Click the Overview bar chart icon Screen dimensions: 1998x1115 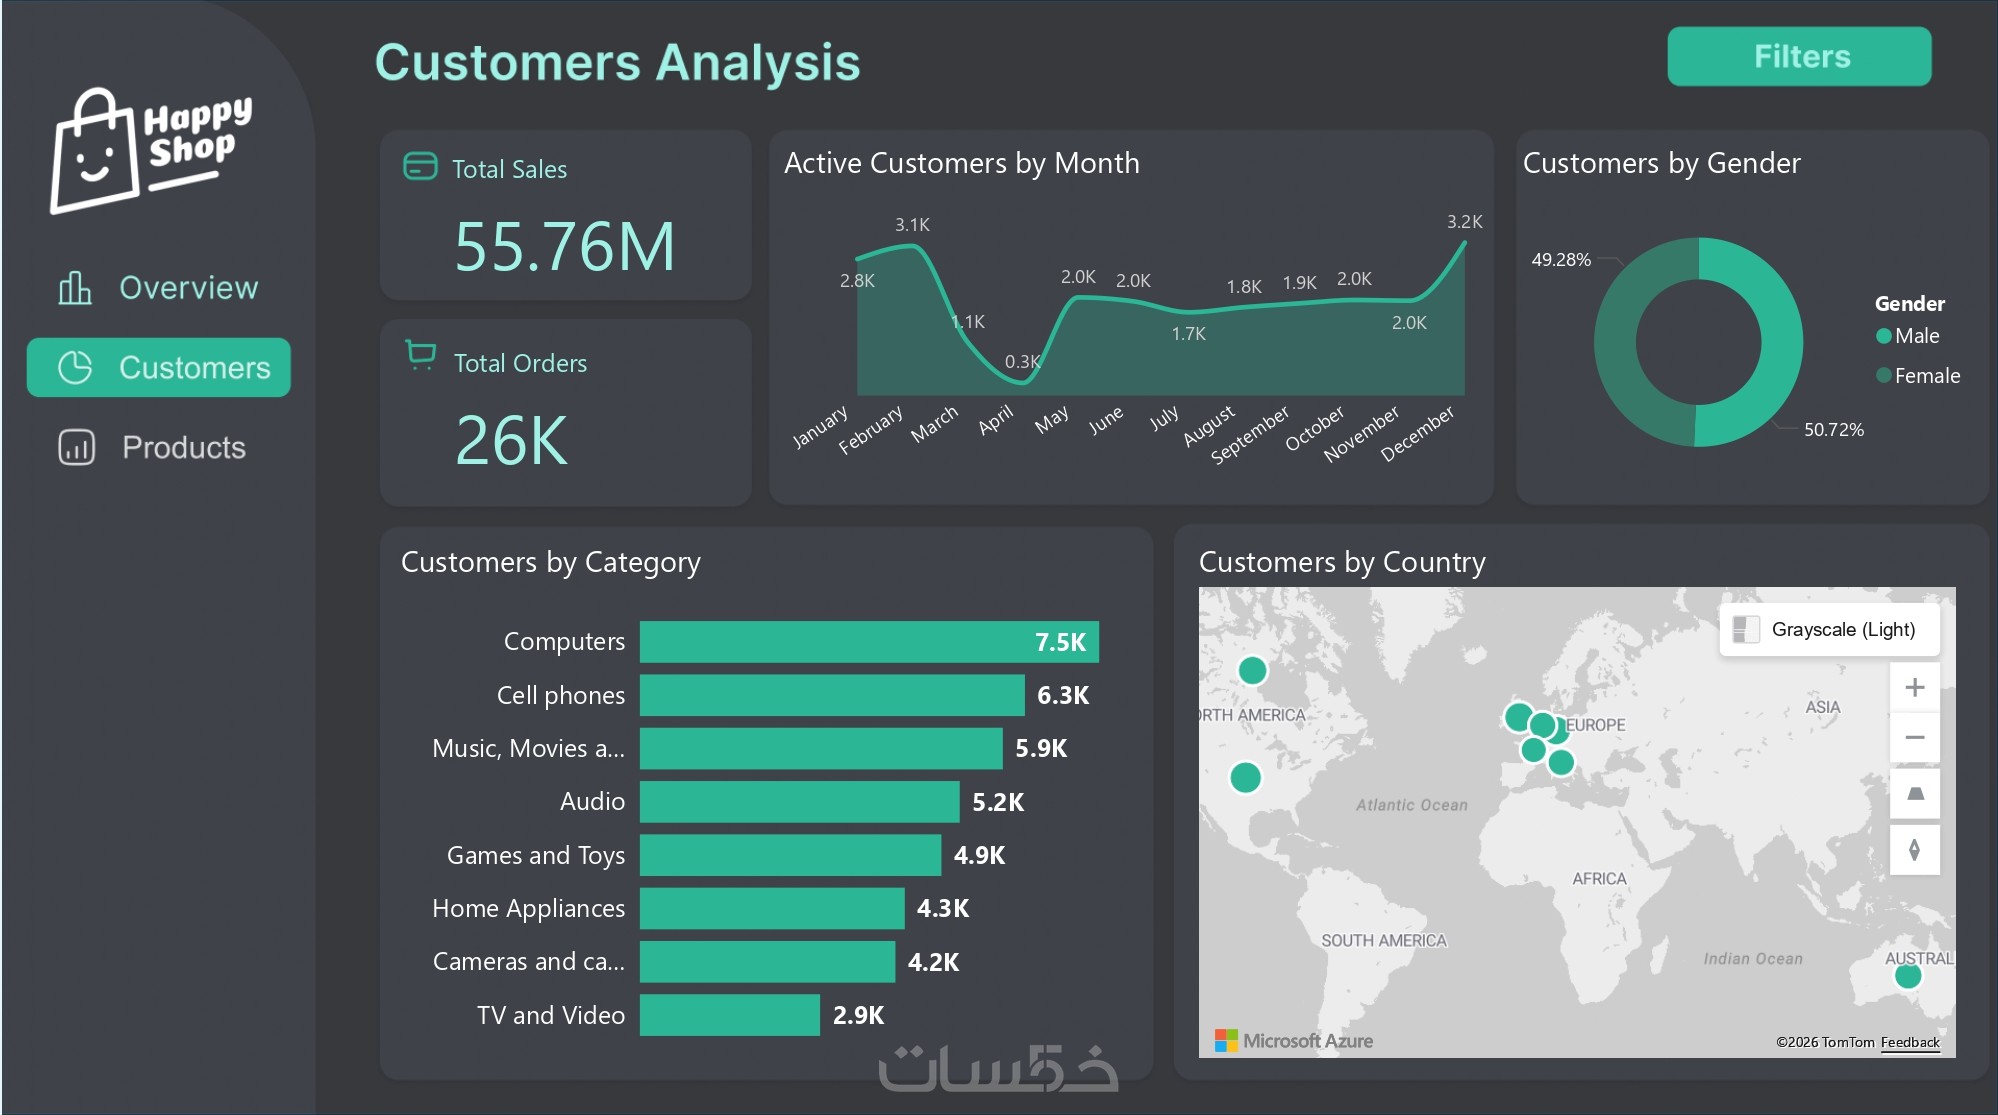(x=75, y=288)
